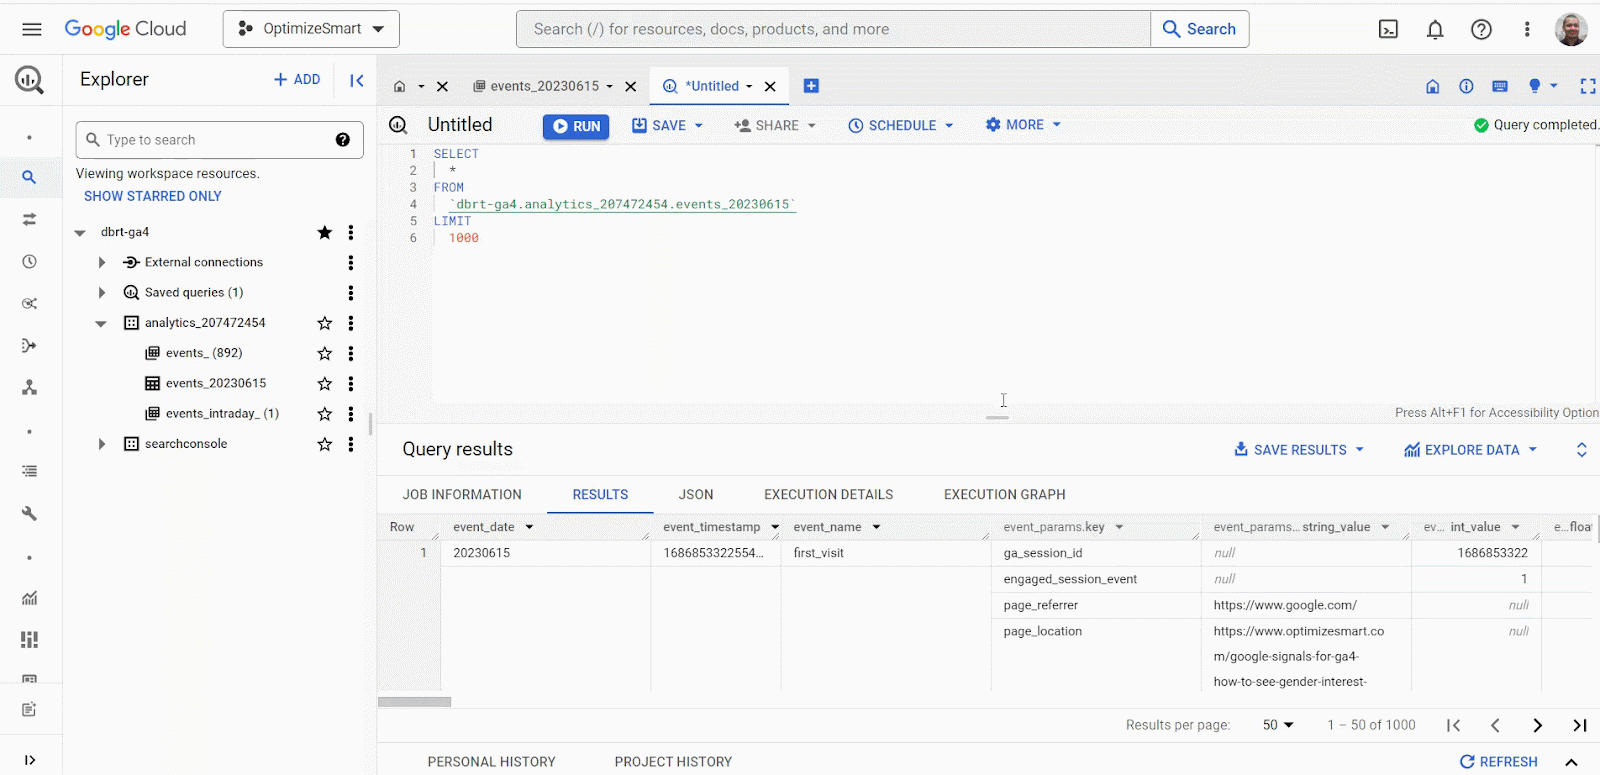Open actions menu for events_20230615 table
Image resolution: width=1600 pixels, height=775 pixels.
click(350, 384)
